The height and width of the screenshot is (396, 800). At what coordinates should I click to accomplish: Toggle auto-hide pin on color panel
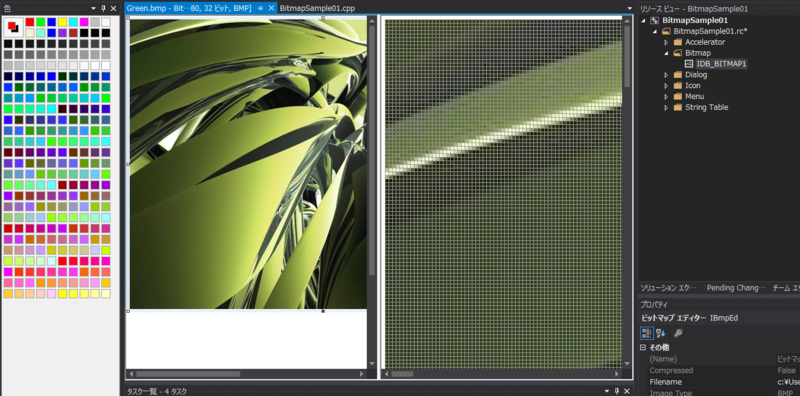[x=104, y=8]
